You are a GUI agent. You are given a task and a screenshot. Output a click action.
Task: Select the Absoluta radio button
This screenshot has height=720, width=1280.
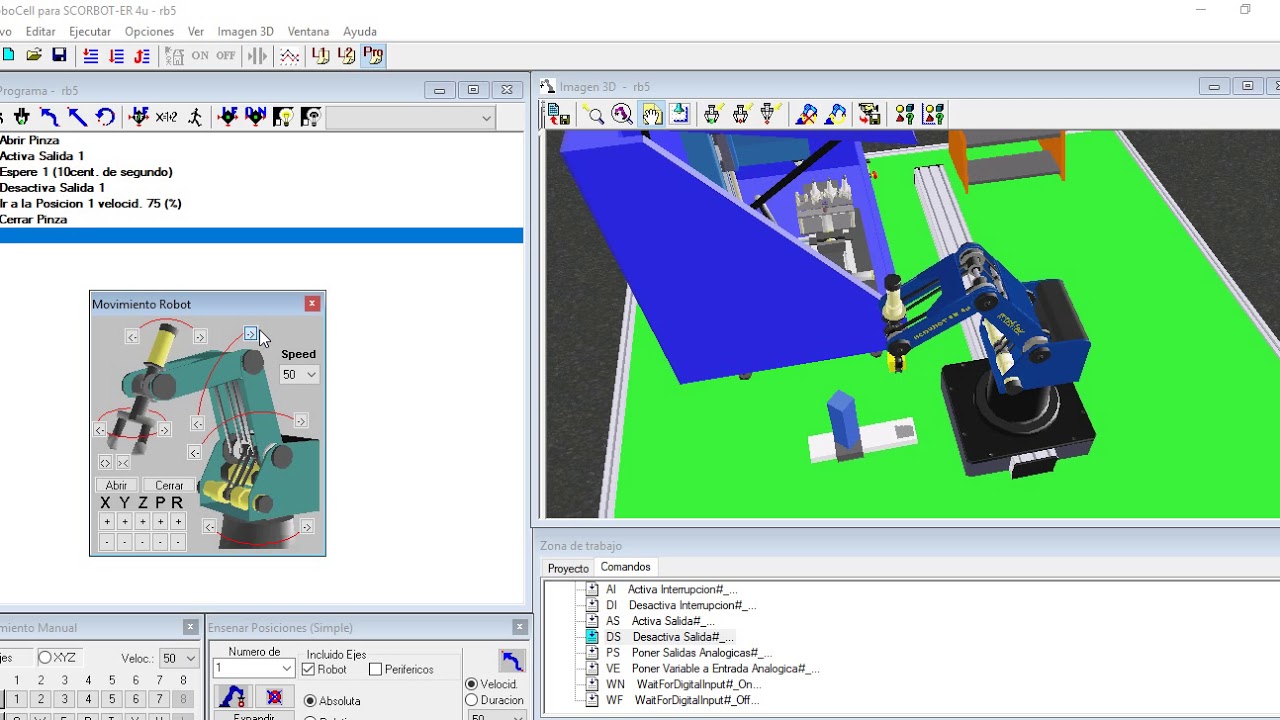[x=310, y=701]
